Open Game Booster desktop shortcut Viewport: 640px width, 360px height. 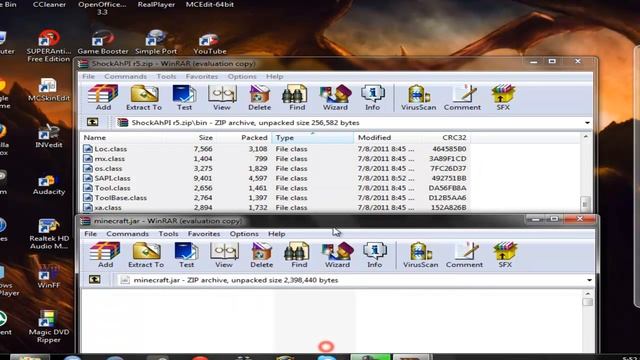point(102,43)
